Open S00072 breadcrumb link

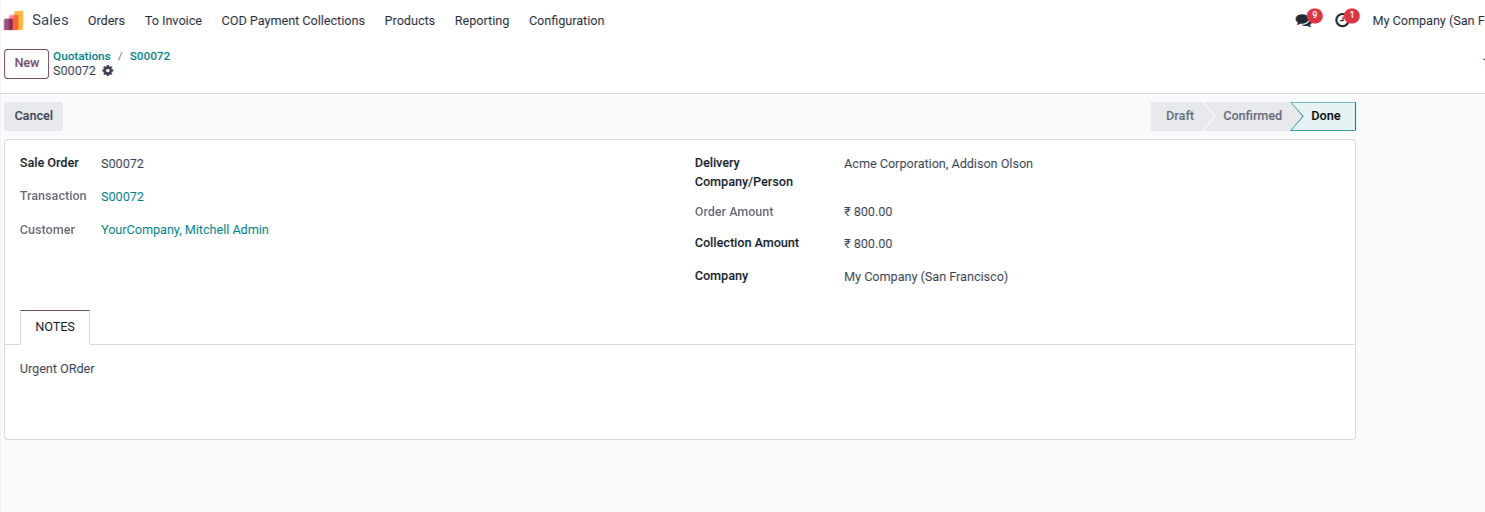pos(150,56)
